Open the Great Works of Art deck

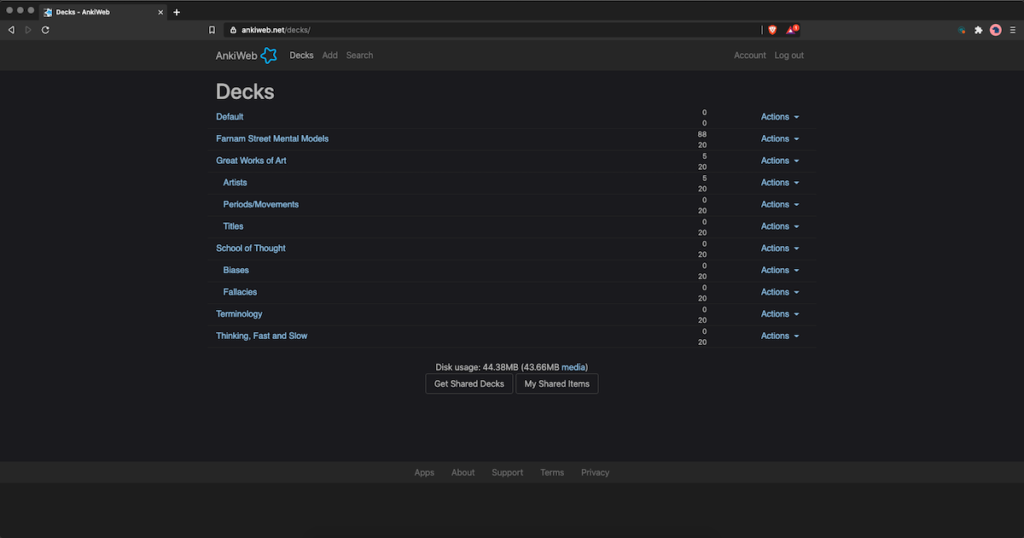(251, 161)
